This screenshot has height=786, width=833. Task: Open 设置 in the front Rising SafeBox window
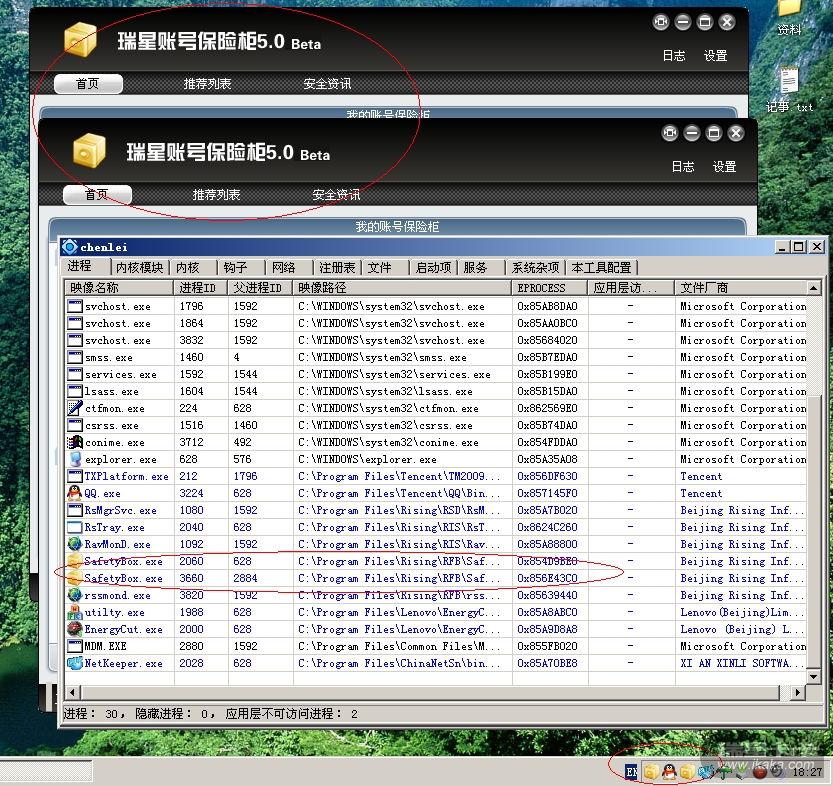(x=724, y=167)
